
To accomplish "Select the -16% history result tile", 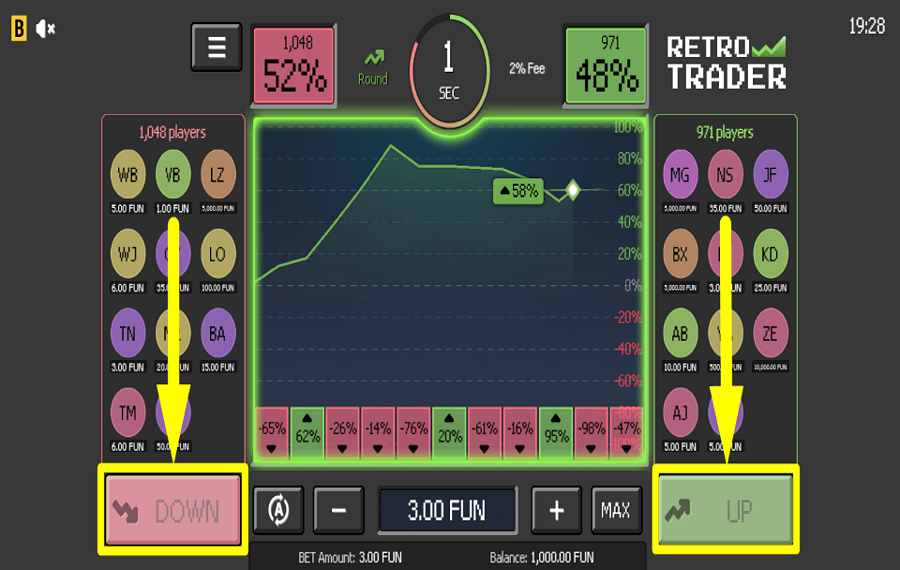I will click(521, 433).
